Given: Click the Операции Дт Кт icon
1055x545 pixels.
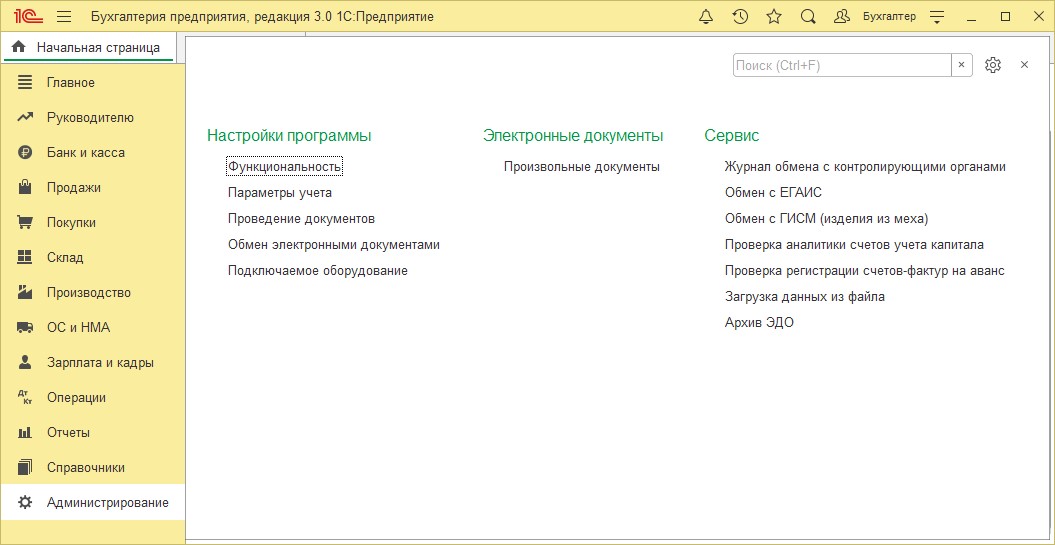Looking at the screenshot, I should coord(25,398).
